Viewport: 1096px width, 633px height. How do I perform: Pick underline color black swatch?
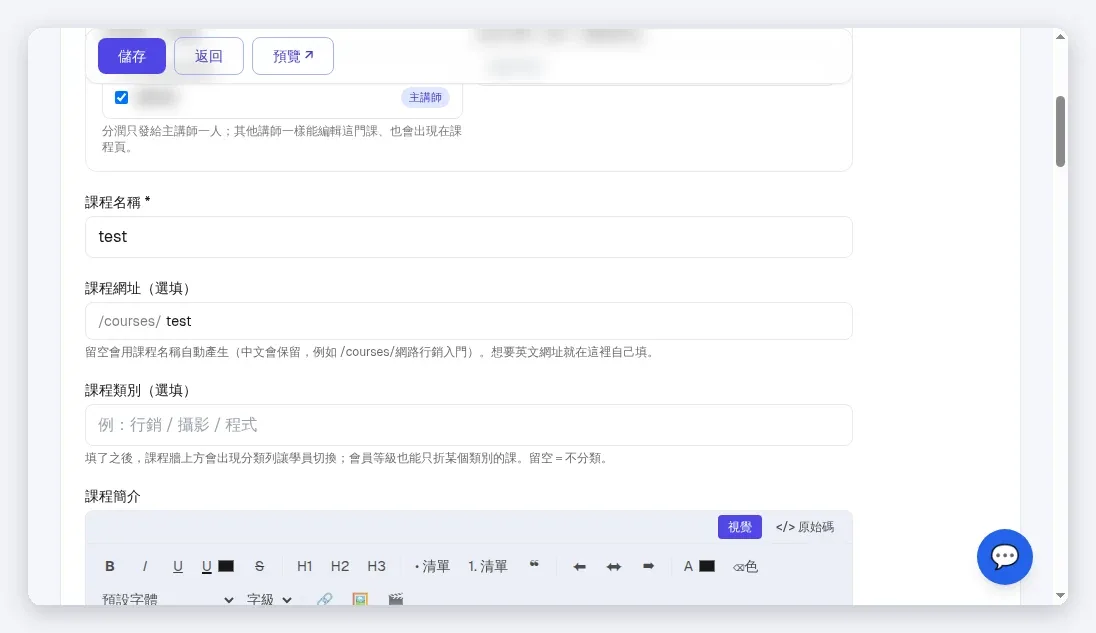[226, 567]
